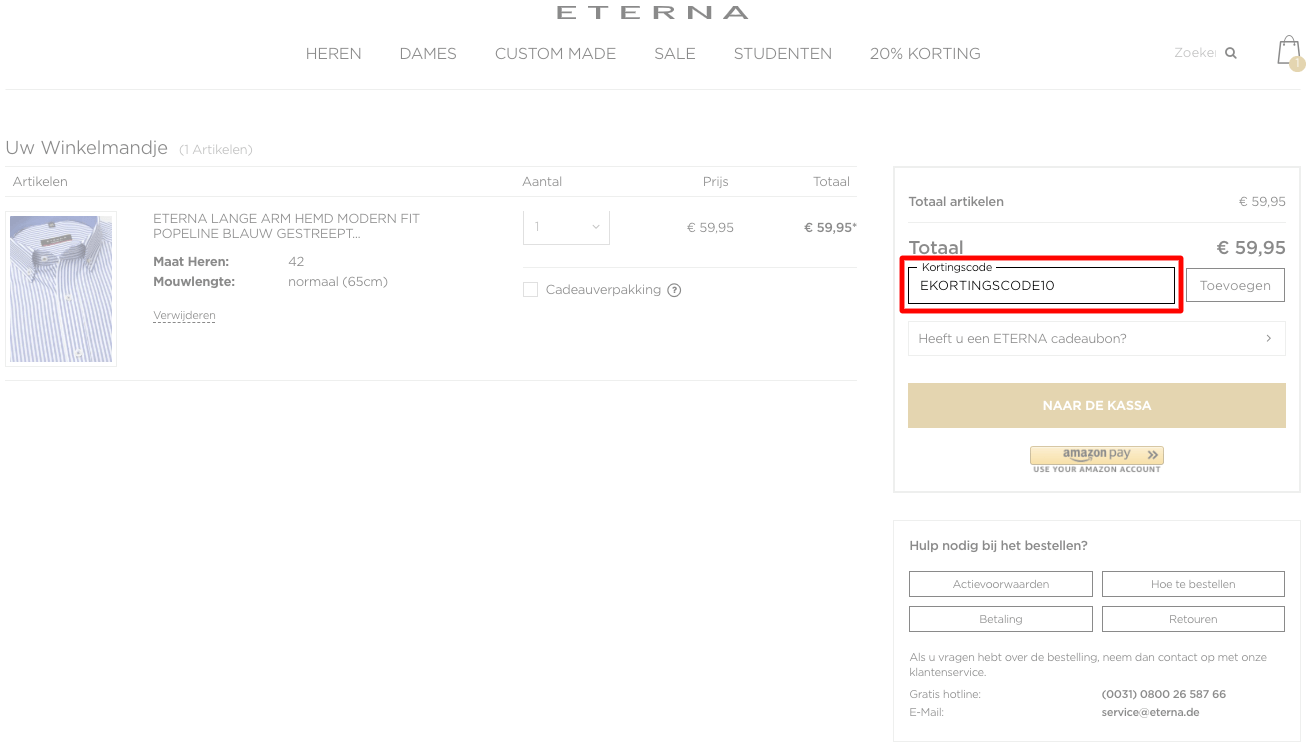Click the hotline number (0031) 0800 26 587 66
This screenshot has width=1309, height=752.
coord(1163,694)
